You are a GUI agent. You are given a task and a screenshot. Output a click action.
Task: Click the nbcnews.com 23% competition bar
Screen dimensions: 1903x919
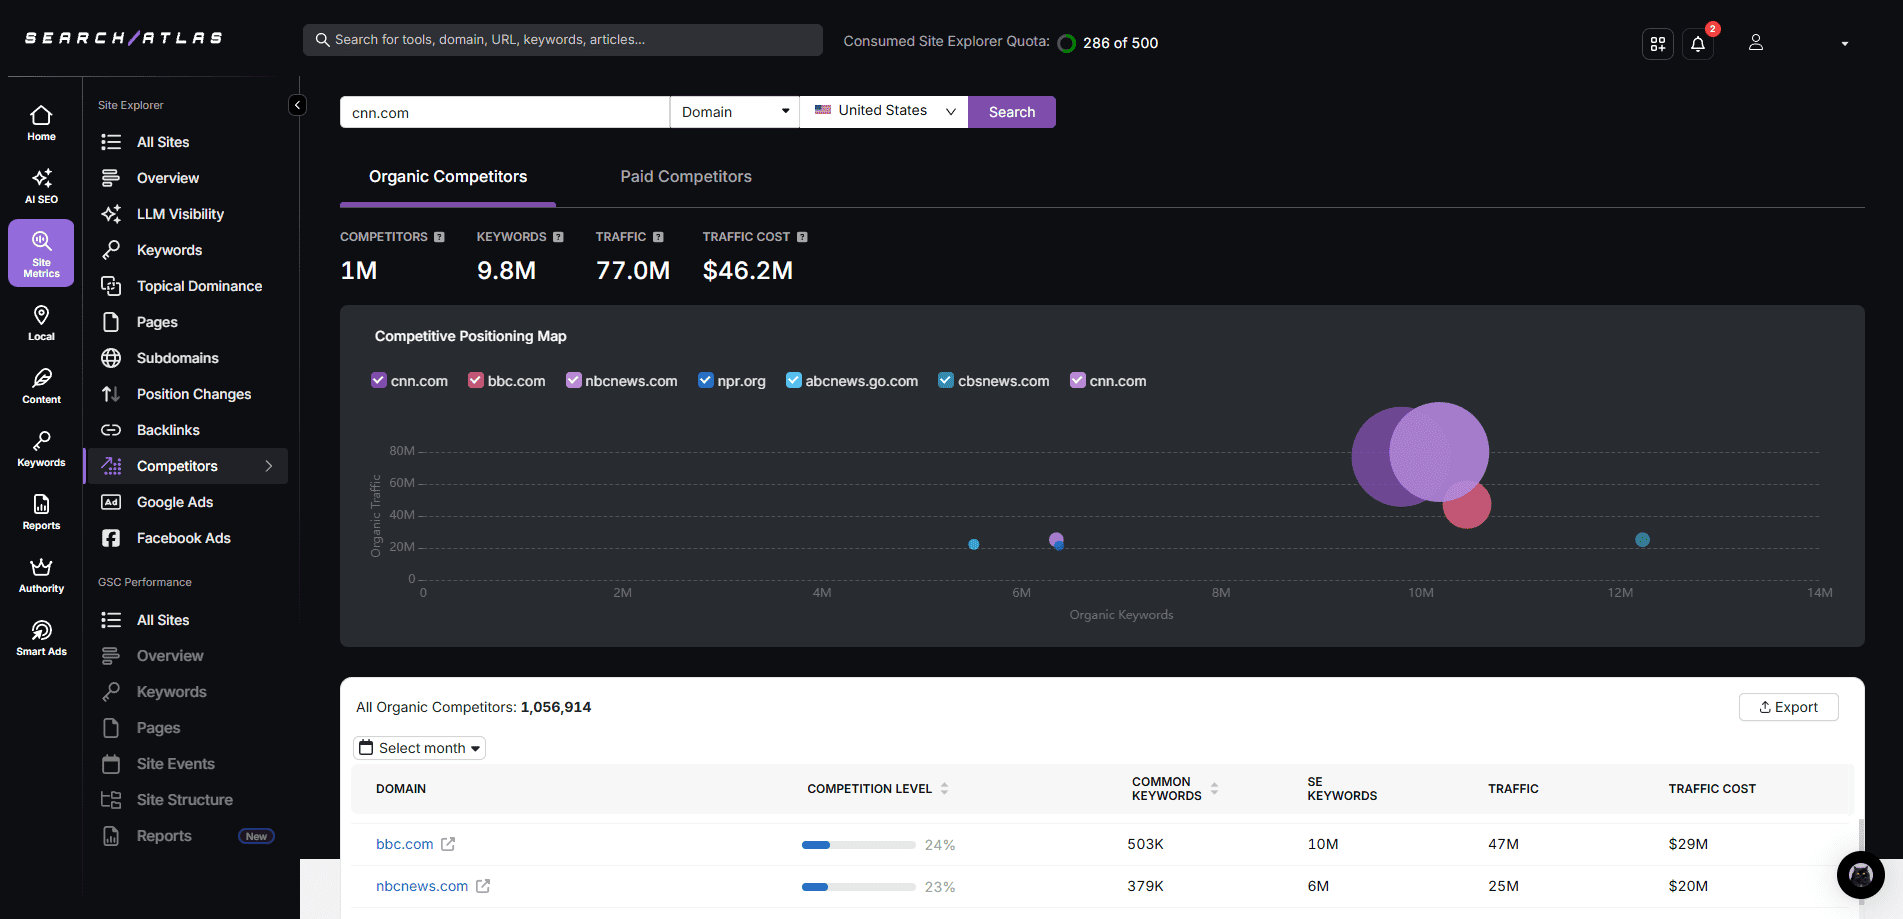[859, 887]
